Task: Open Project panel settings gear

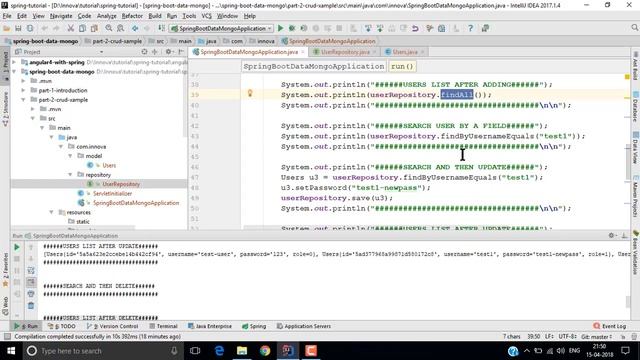Action: point(168,52)
